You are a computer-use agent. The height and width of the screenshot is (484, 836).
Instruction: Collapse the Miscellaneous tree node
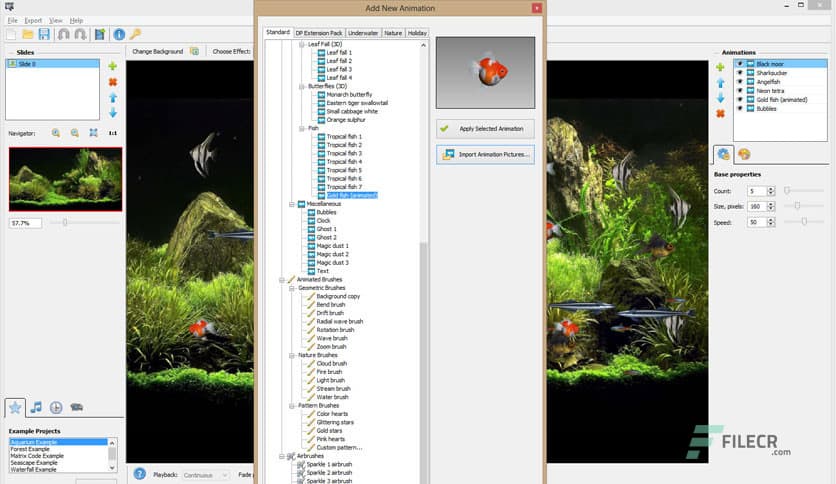coord(292,204)
